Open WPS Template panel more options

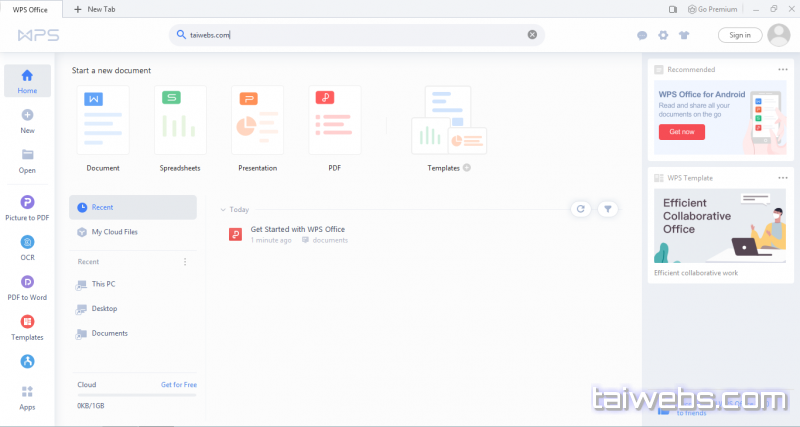pos(783,177)
